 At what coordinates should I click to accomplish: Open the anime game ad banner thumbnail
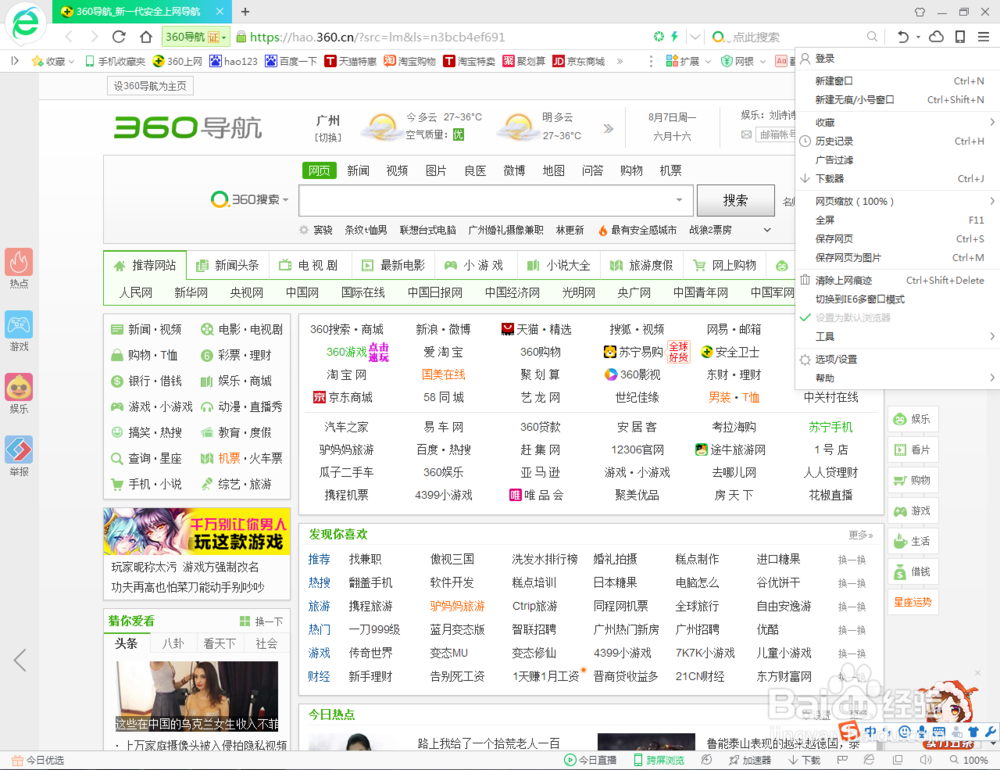(197, 531)
